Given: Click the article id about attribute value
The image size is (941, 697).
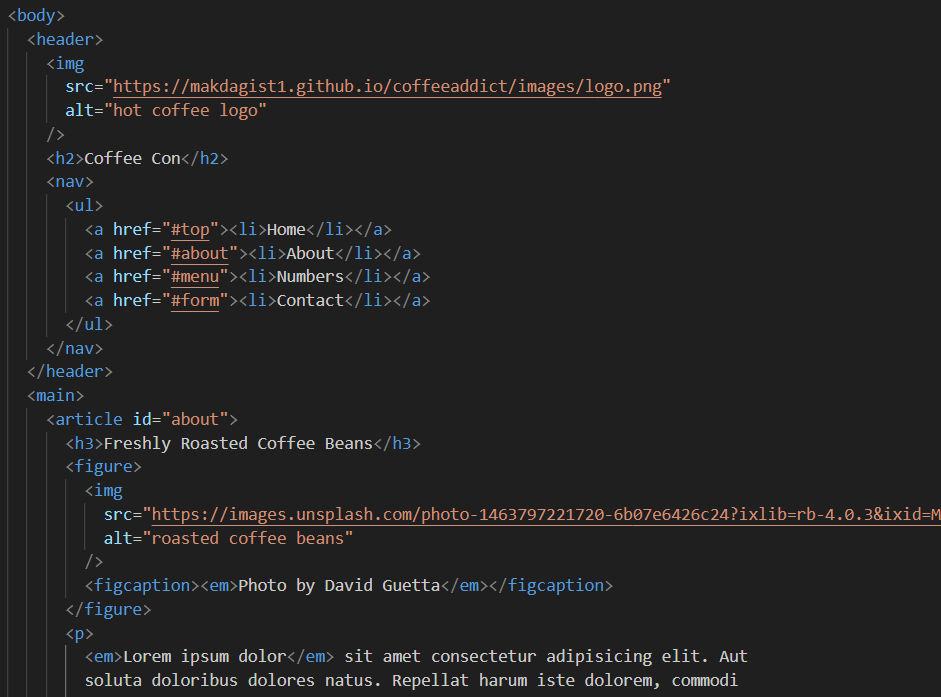Looking at the screenshot, I should [x=195, y=419].
